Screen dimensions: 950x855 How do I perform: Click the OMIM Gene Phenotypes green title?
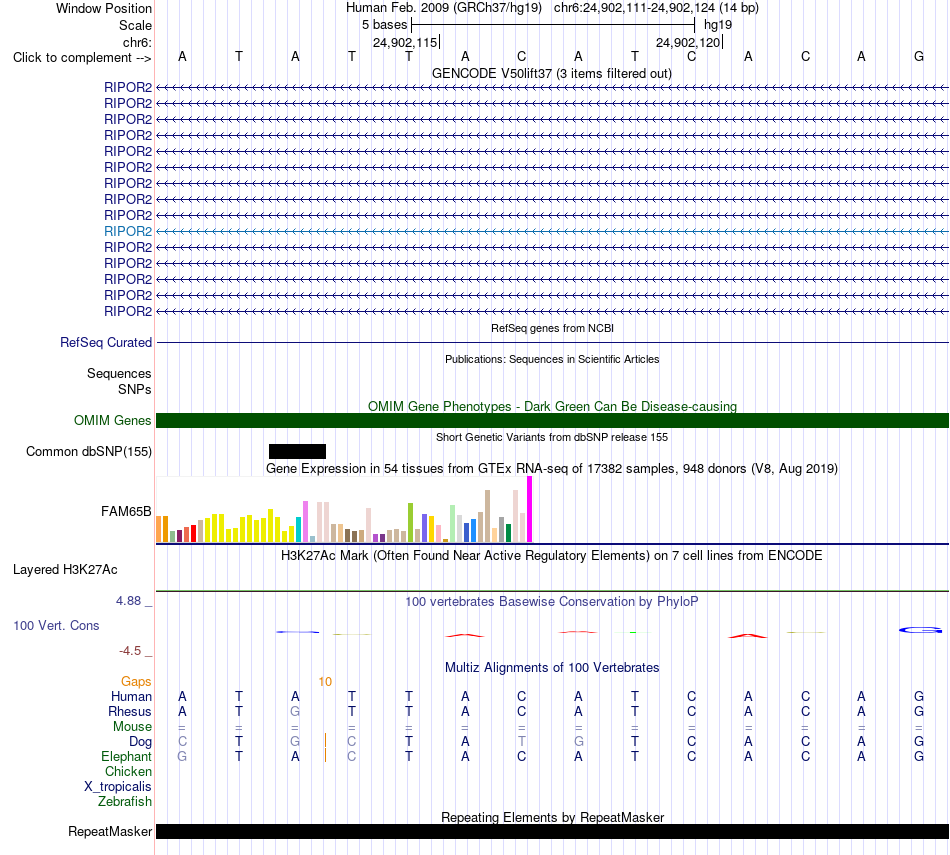552,407
